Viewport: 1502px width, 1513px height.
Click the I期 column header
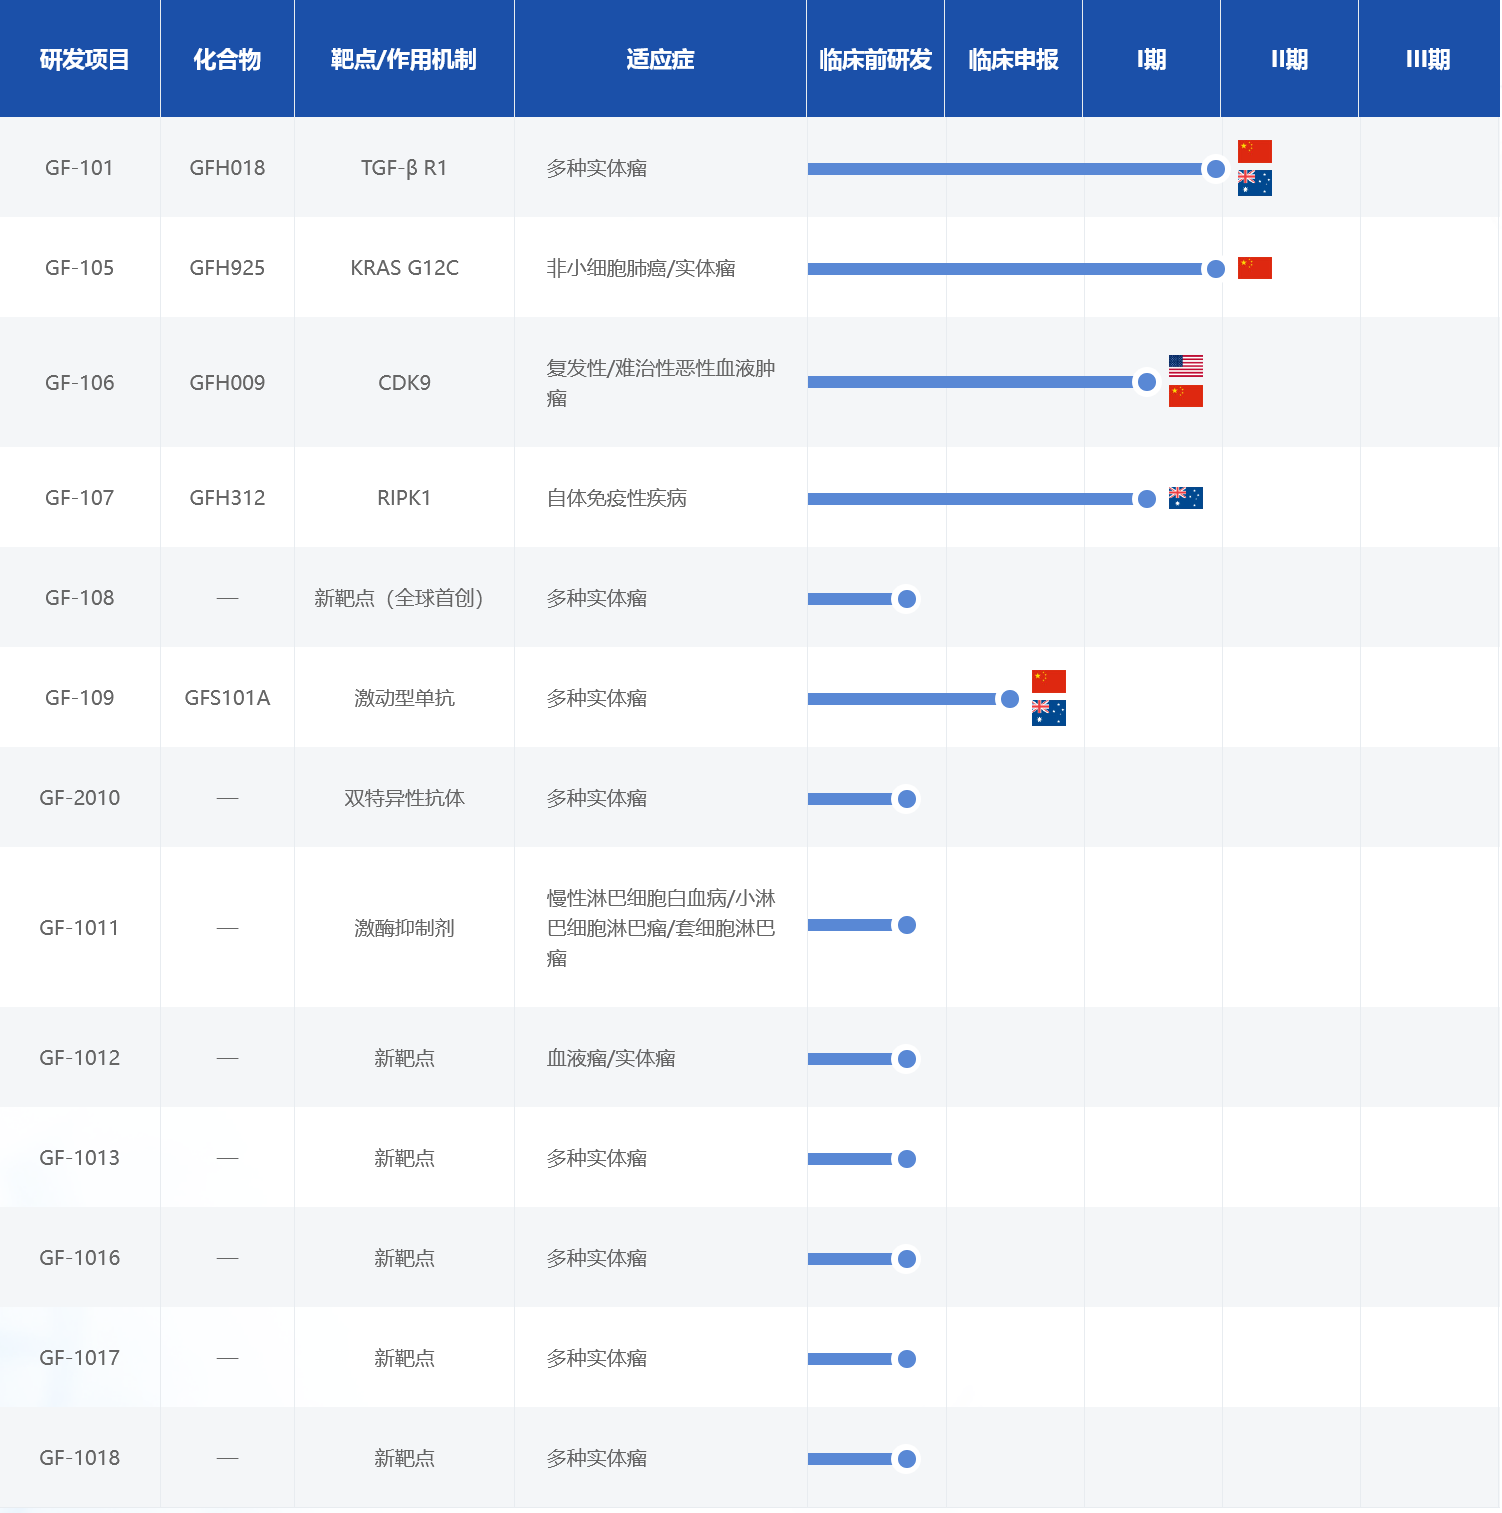point(1151,60)
